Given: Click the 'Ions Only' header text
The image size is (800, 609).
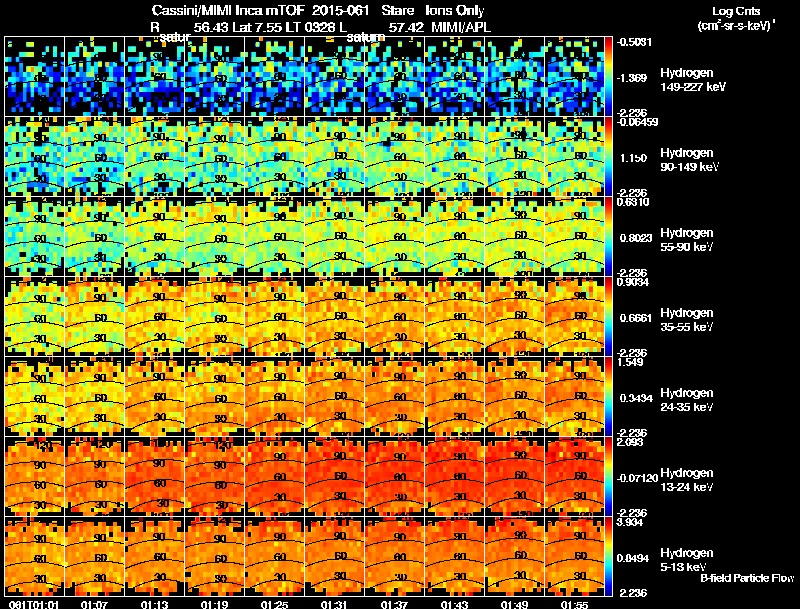Looking at the screenshot, I should (455, 10).
